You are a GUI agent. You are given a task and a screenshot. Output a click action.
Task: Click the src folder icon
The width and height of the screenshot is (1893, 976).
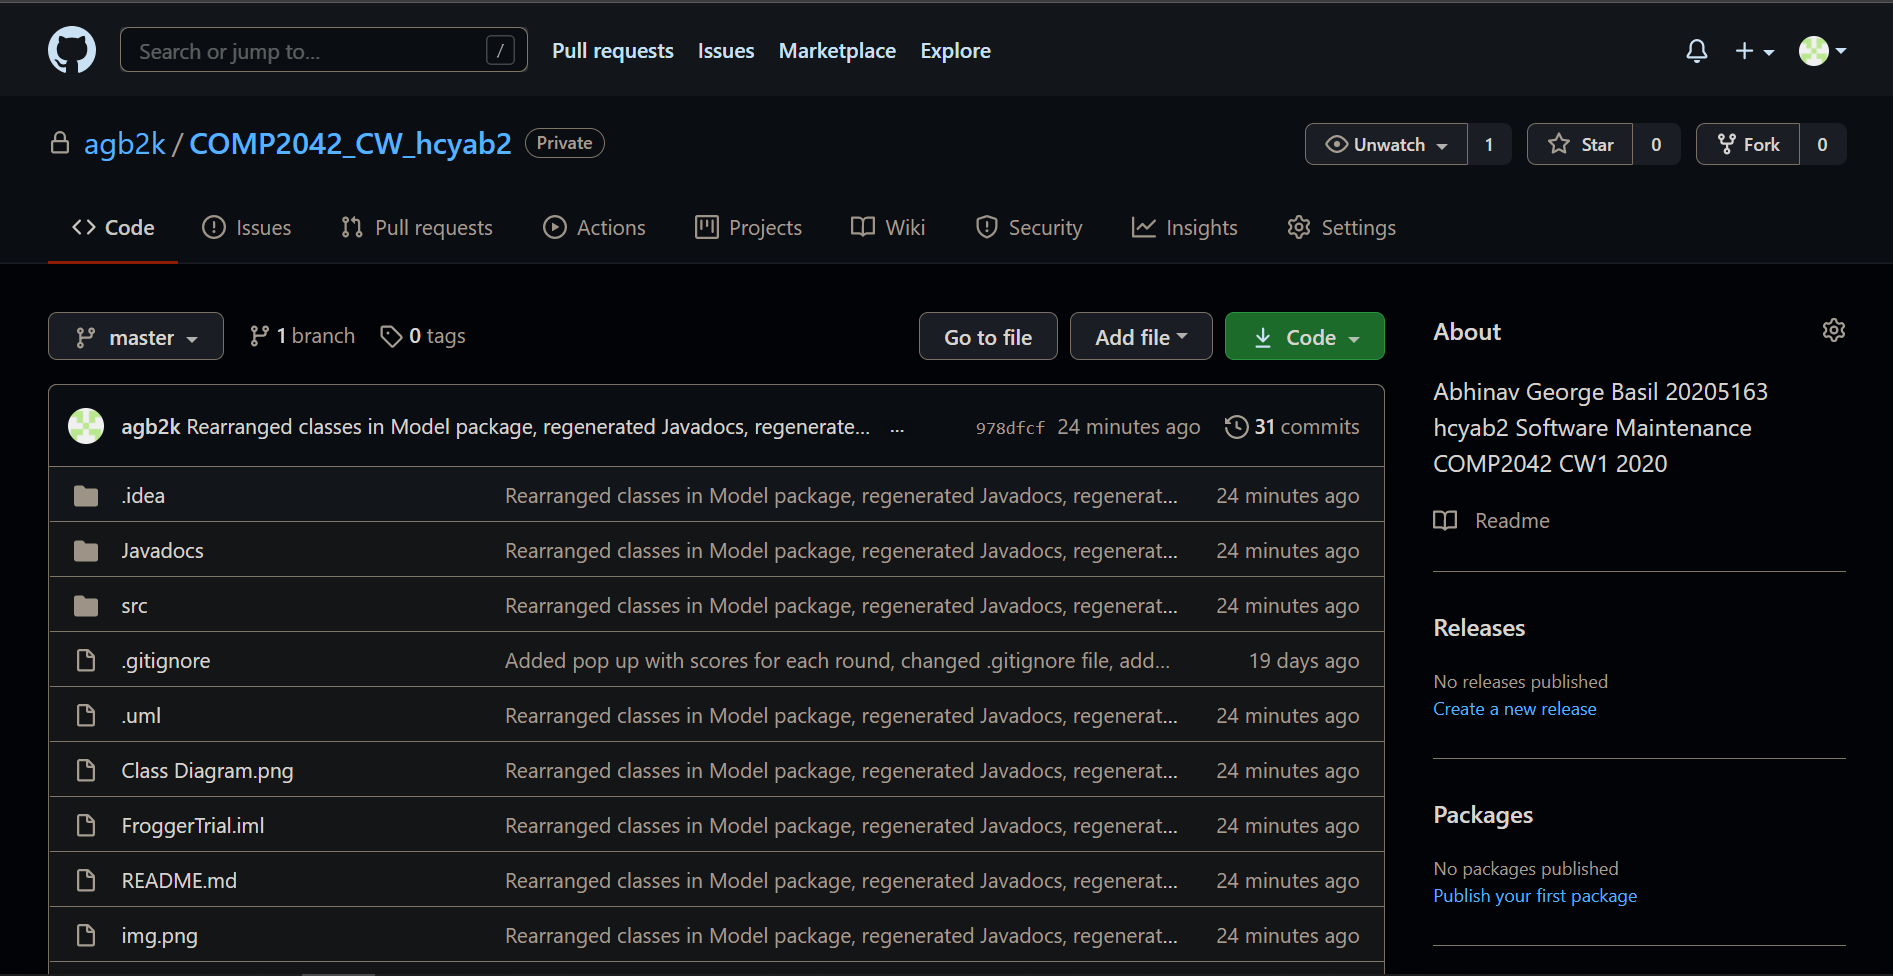click(x=86, y=606)
